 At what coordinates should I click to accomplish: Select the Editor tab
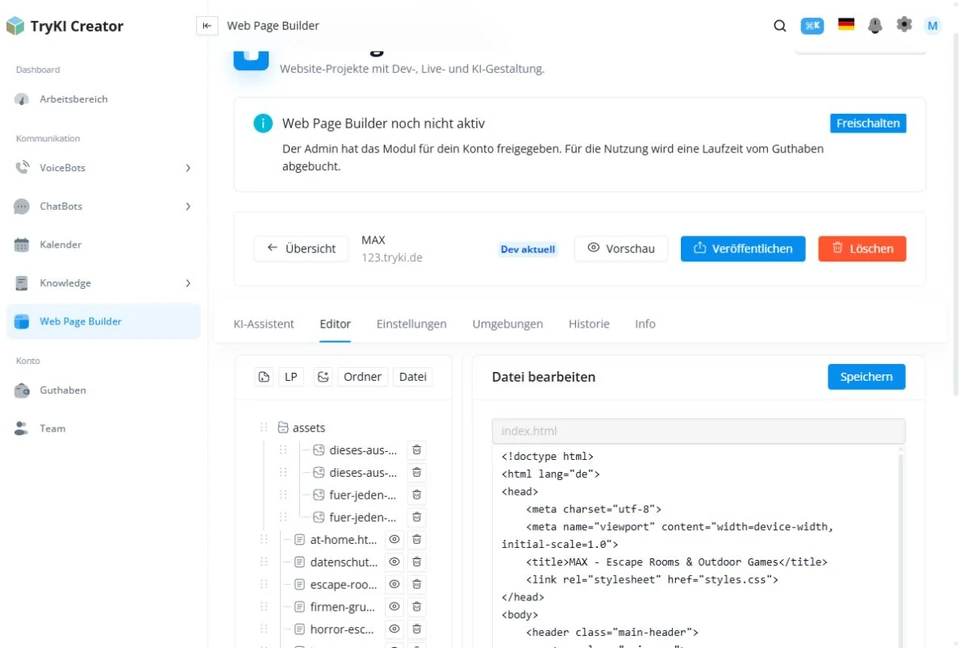click(335, 324)
